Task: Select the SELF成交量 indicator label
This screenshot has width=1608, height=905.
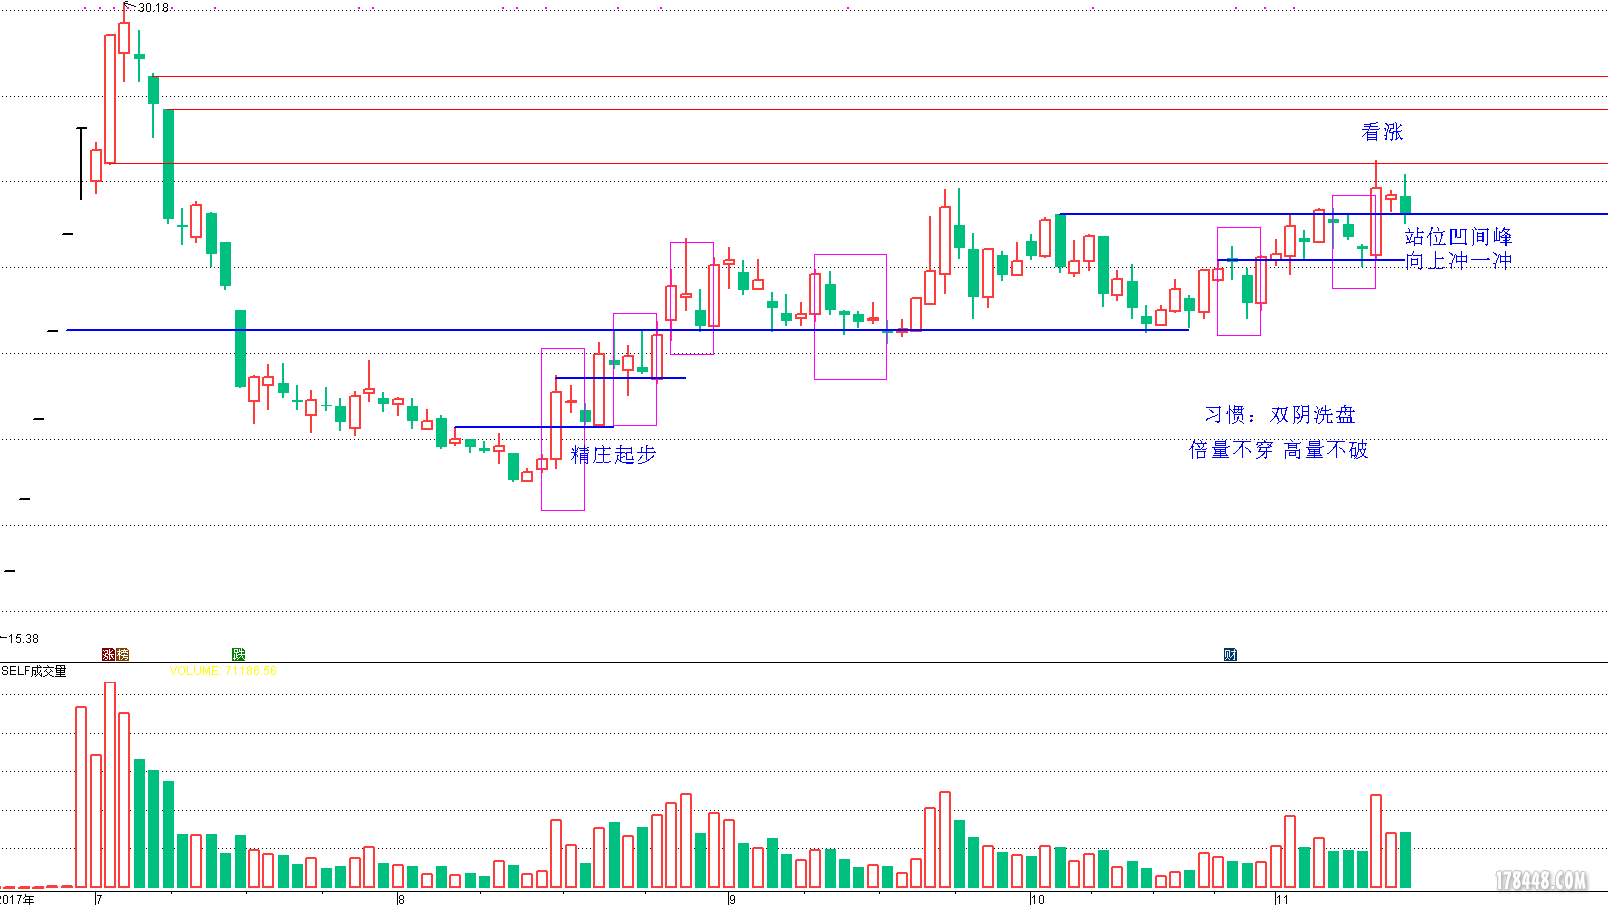Action: [x=34, y=671]
